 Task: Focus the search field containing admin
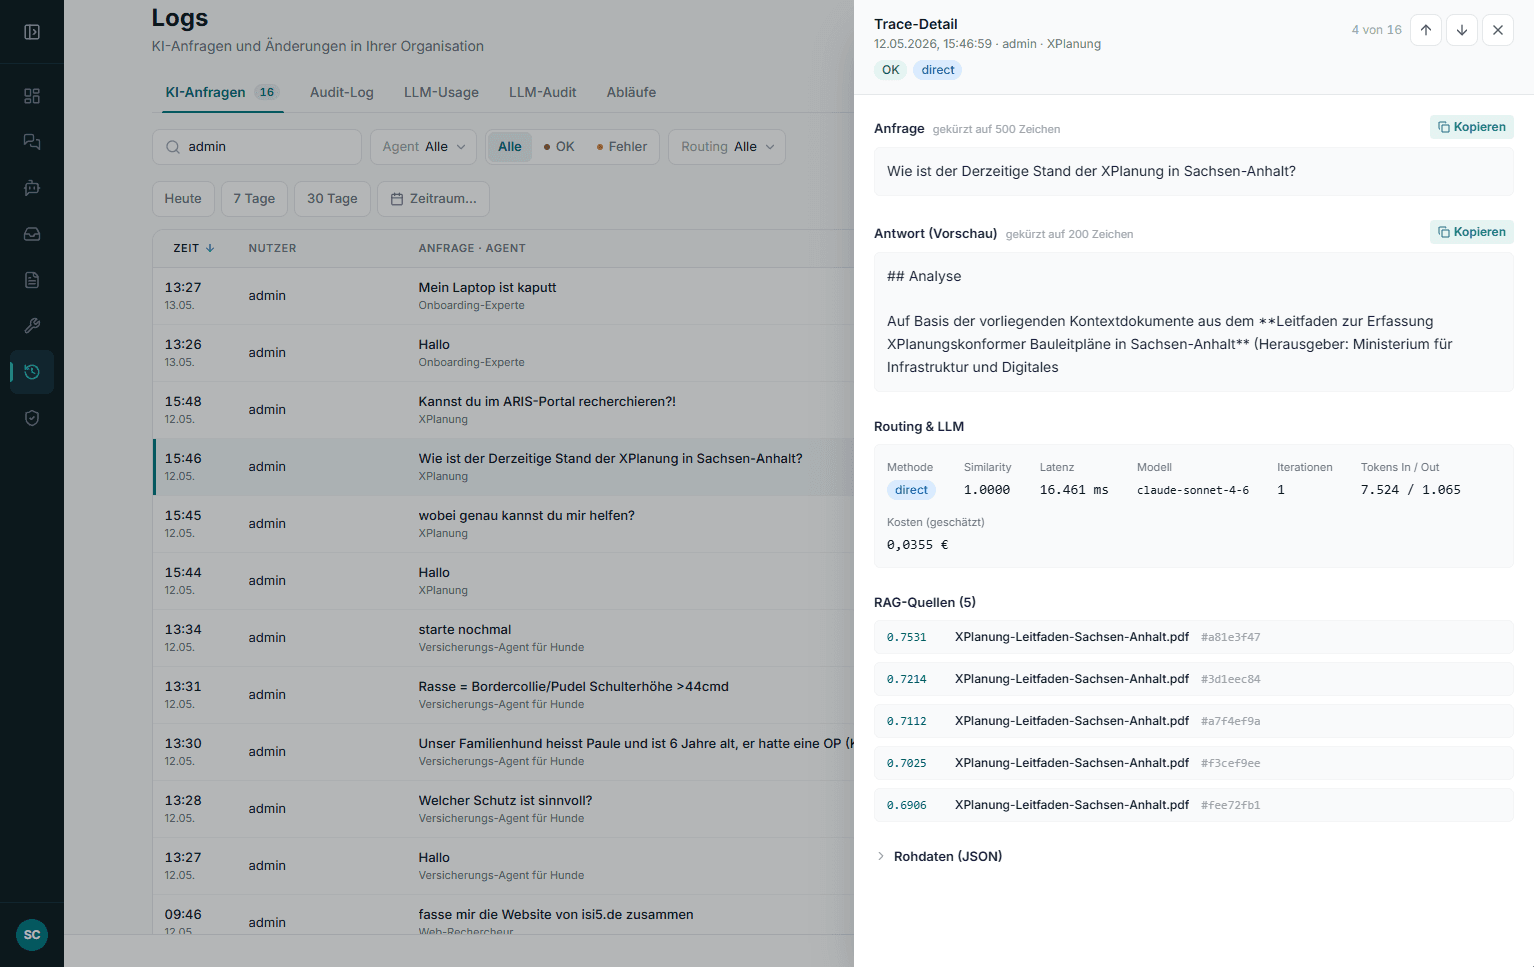pos(257,147)
